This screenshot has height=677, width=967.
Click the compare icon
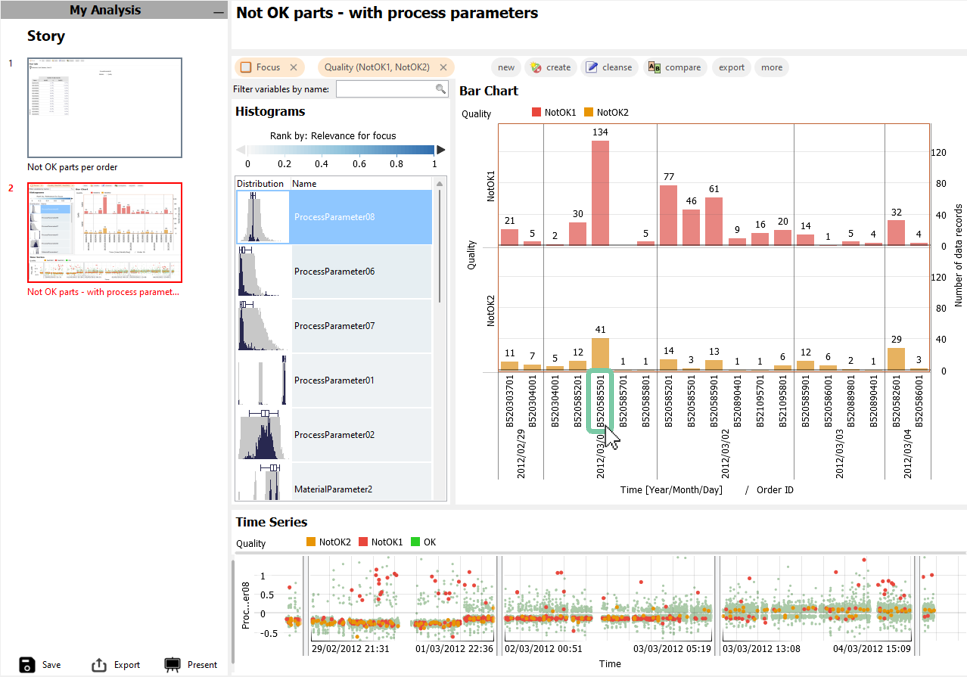[x=654, y=67]
